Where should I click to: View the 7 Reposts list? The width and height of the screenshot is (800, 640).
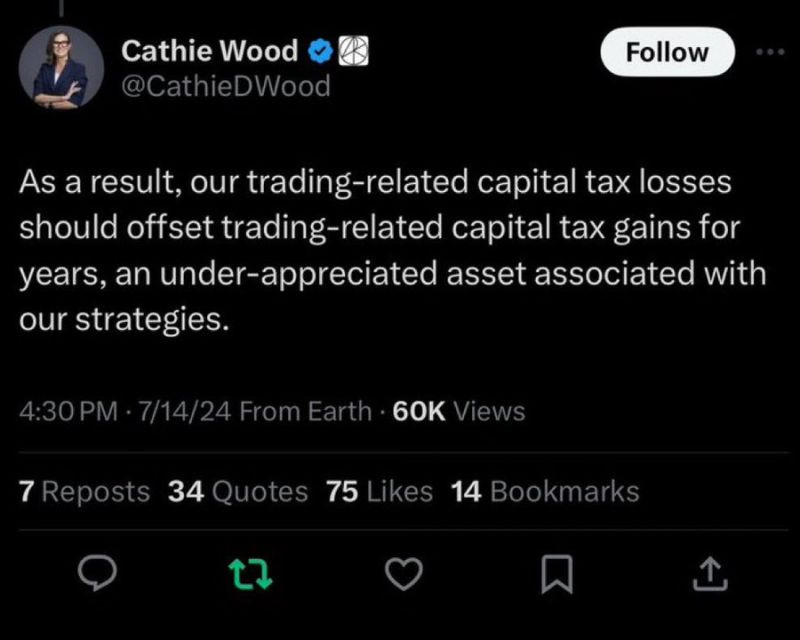pos(84,491)
